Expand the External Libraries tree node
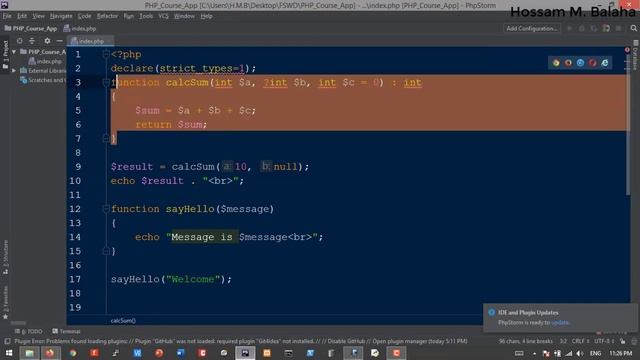The image size is (640, 360). (x=14, y=71)
